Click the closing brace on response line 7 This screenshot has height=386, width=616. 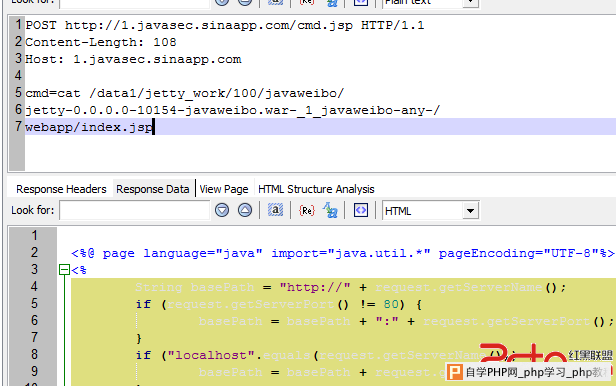(x=138, y=338)
